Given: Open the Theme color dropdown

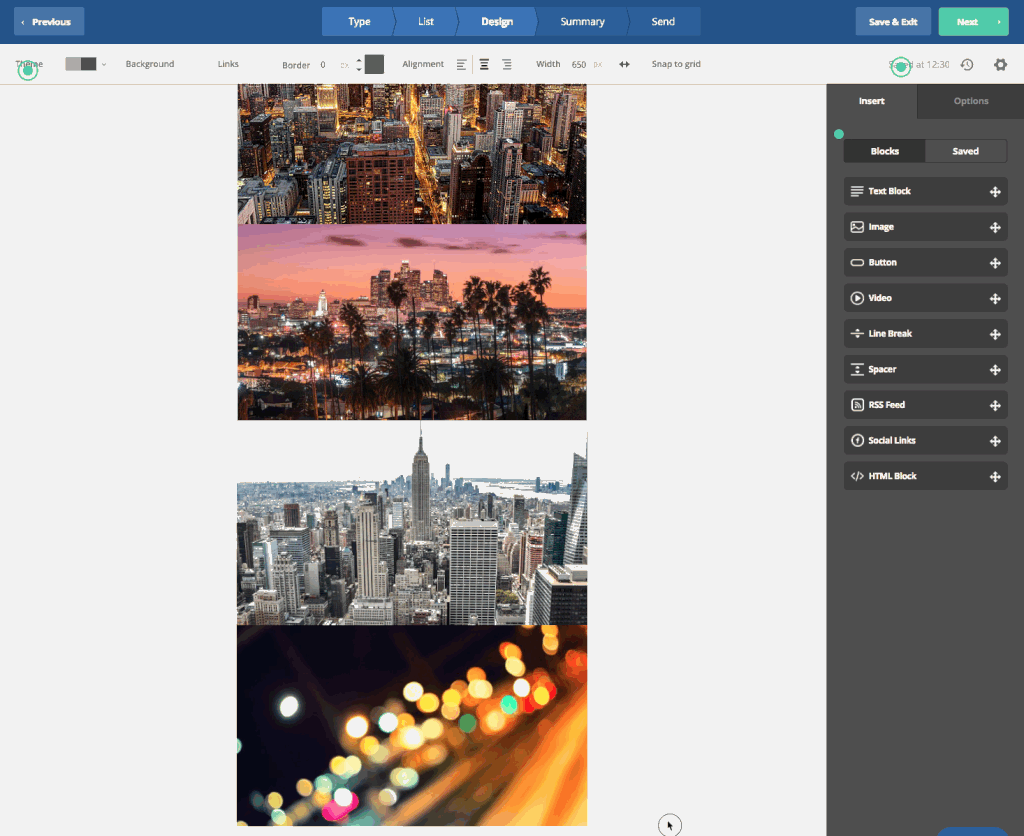Looking at the screenshot, I should click(85, 64).
